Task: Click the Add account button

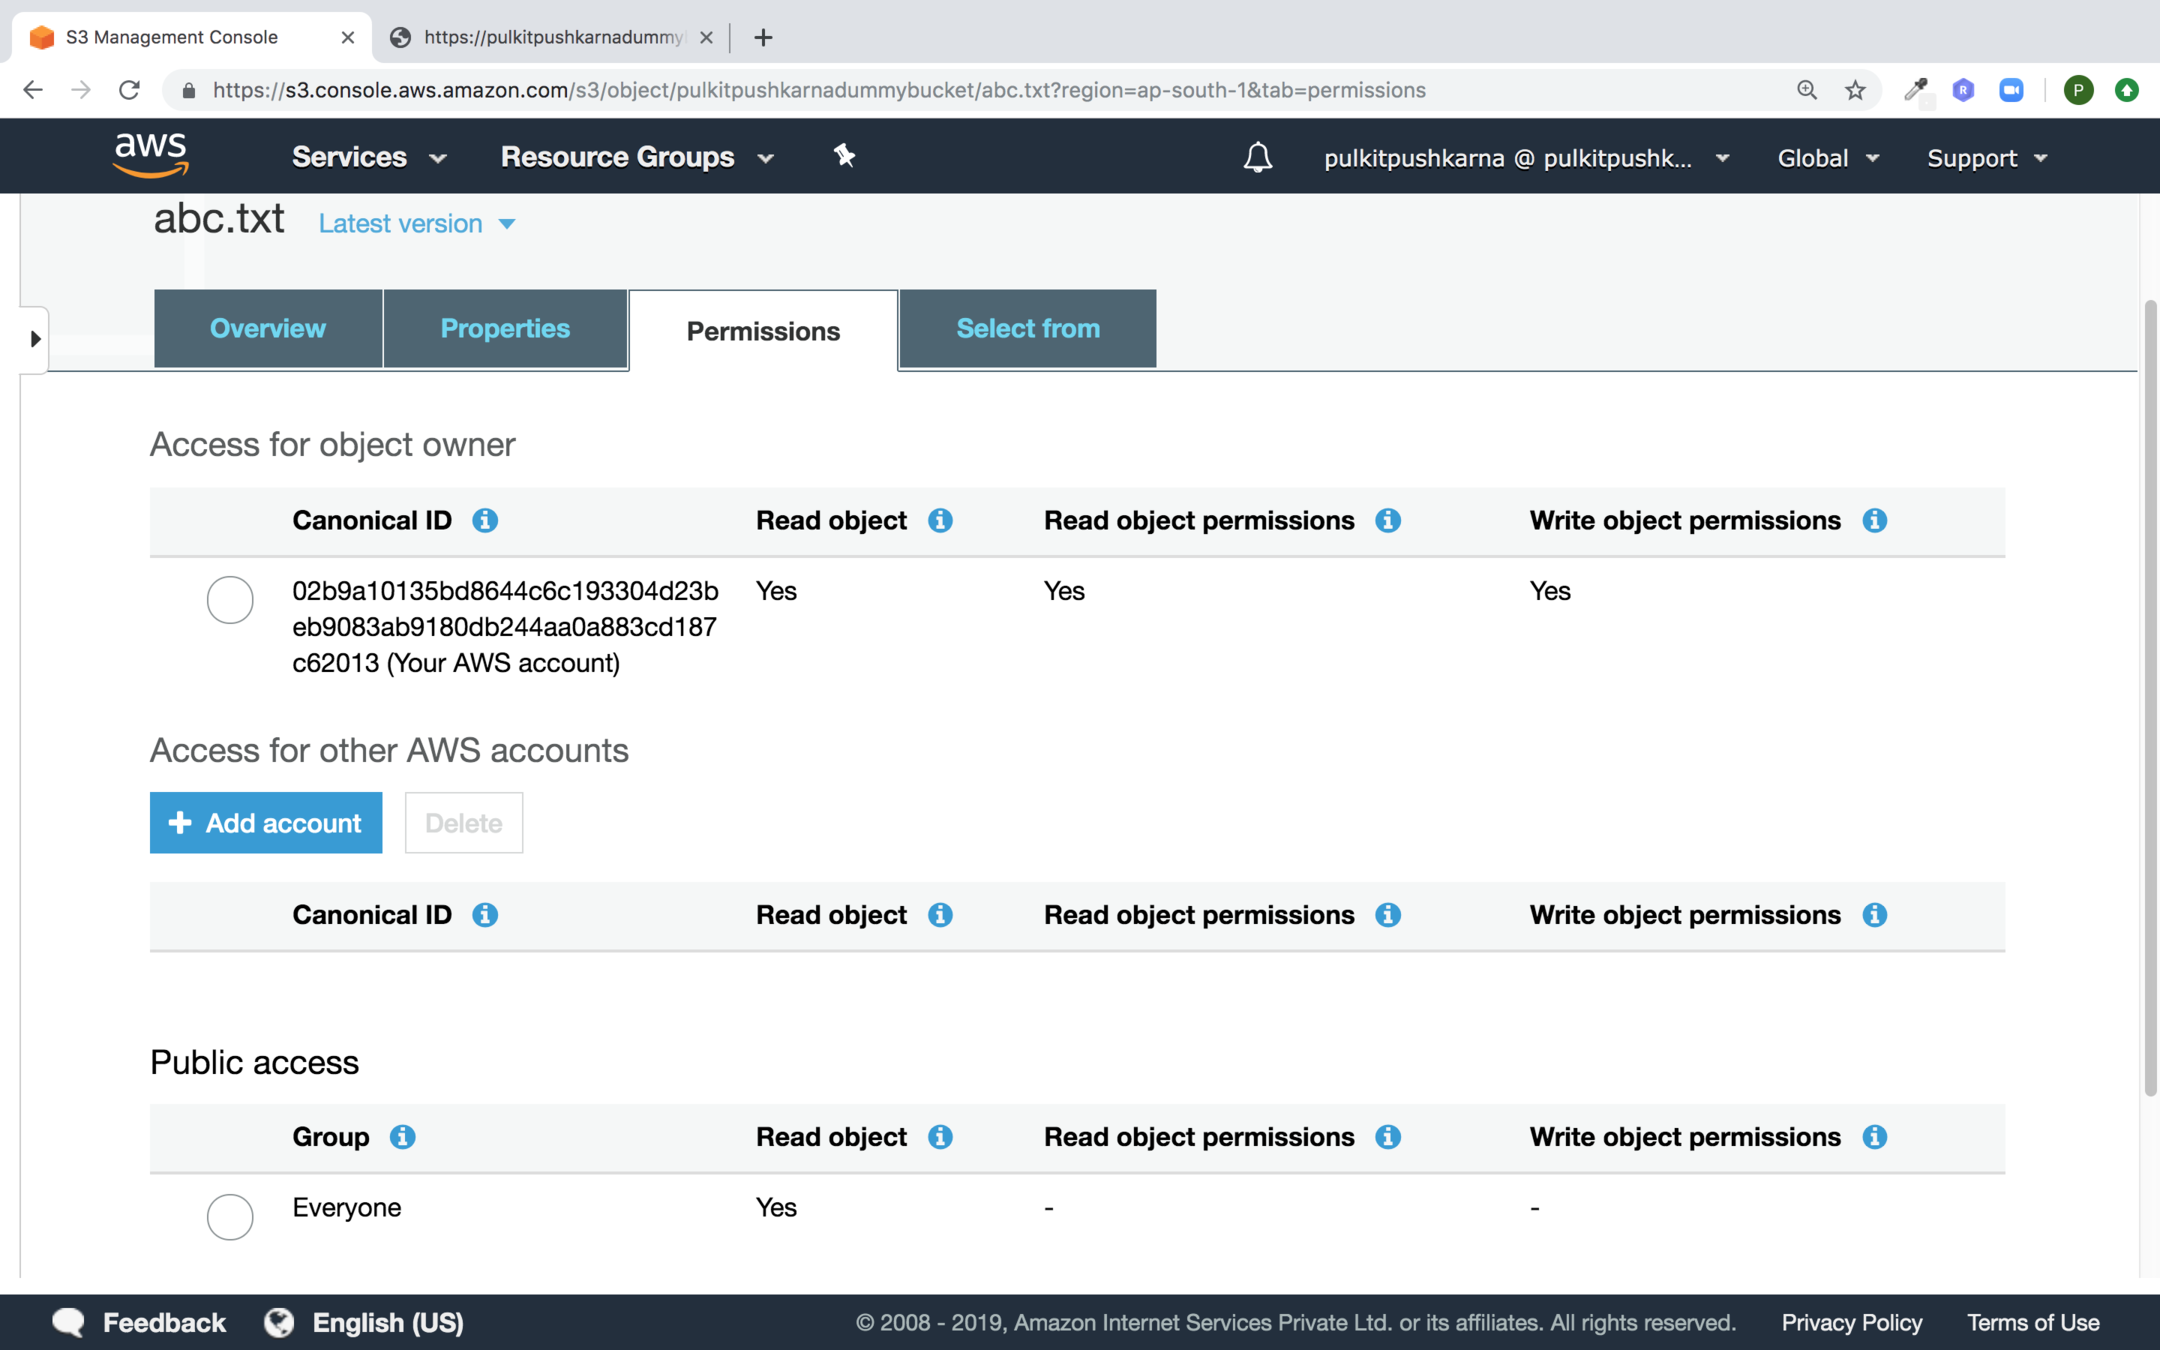Action: coord(266,823)
